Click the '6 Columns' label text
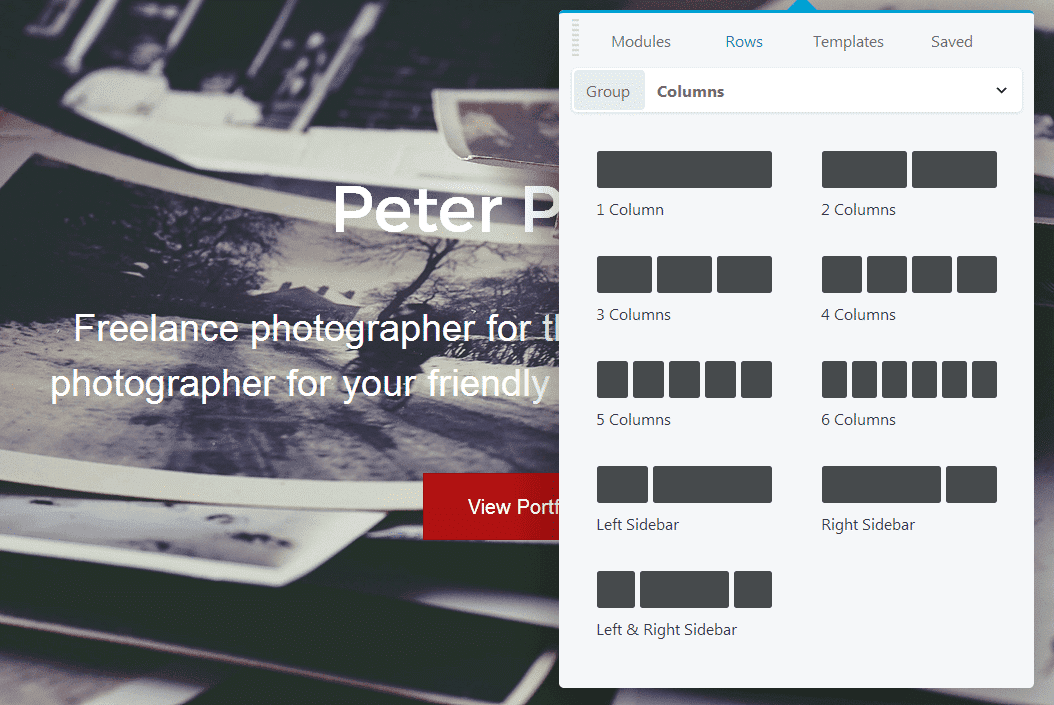 (x=858, y=419)
